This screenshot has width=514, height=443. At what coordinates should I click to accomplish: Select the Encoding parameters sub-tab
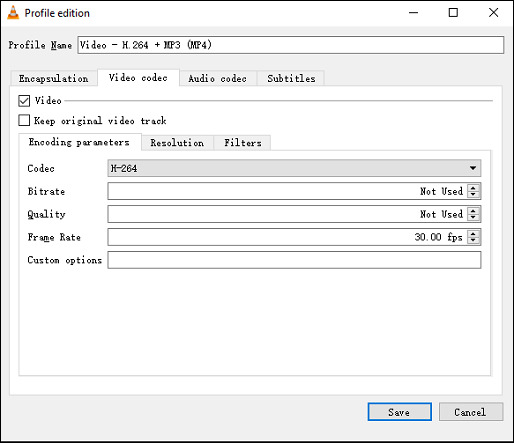[x=79, y=142]
